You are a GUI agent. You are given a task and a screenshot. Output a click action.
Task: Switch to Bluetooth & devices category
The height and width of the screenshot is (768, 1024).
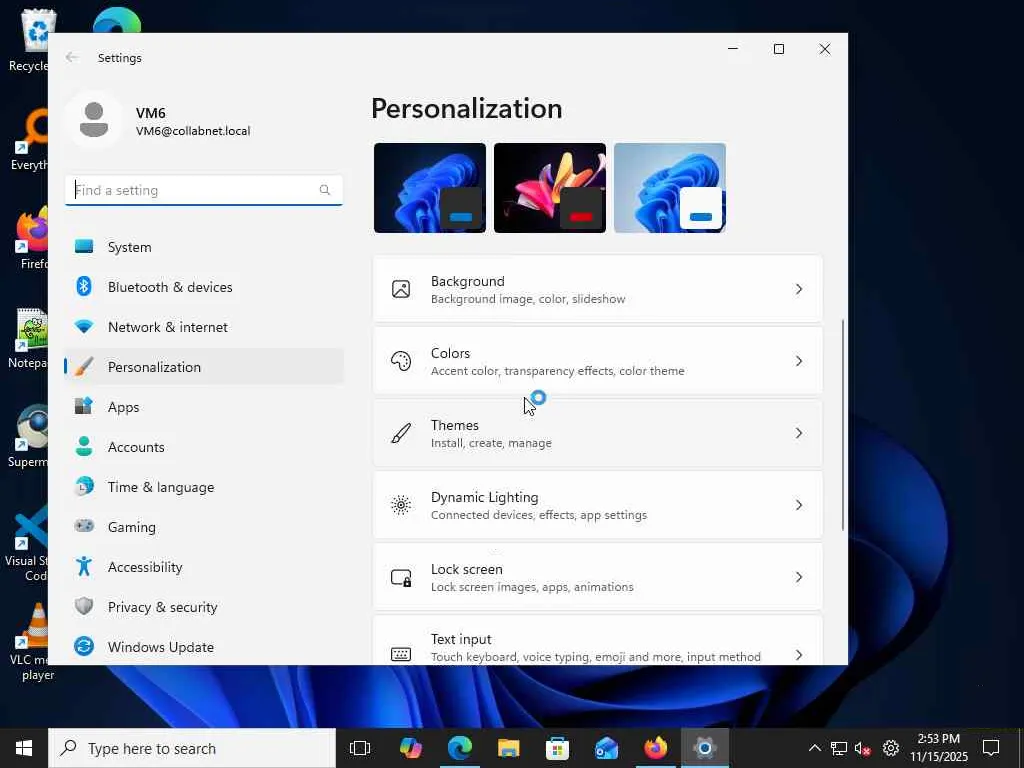tap(204, 287)
